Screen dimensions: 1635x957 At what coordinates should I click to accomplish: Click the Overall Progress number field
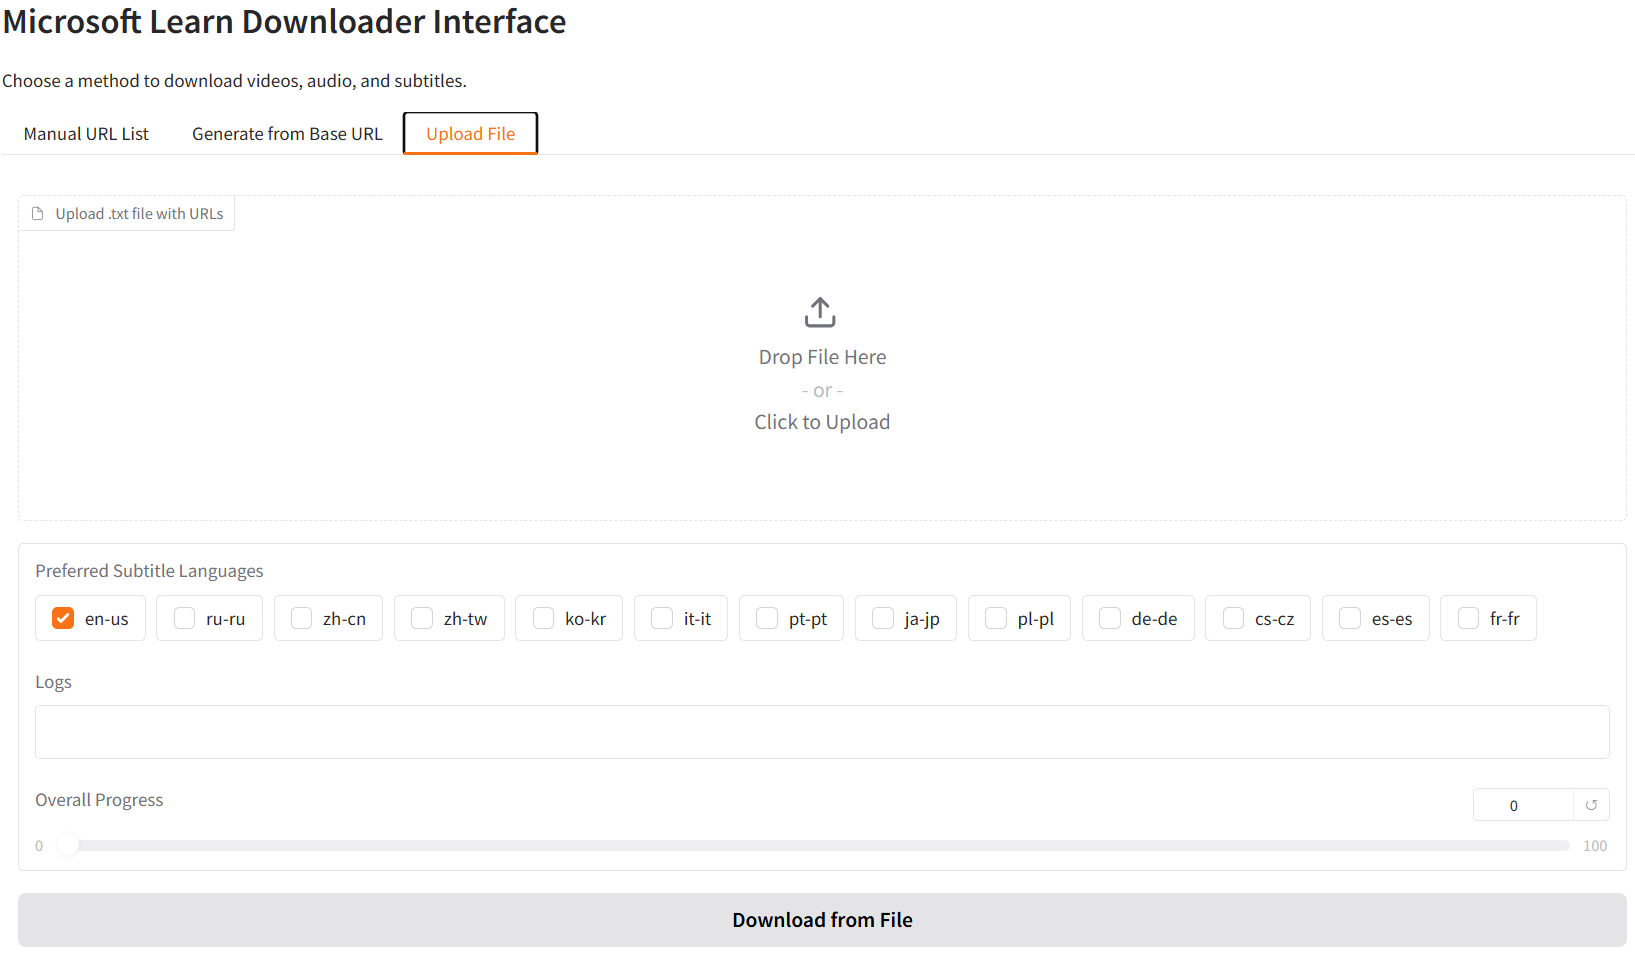click(1523, 805)
